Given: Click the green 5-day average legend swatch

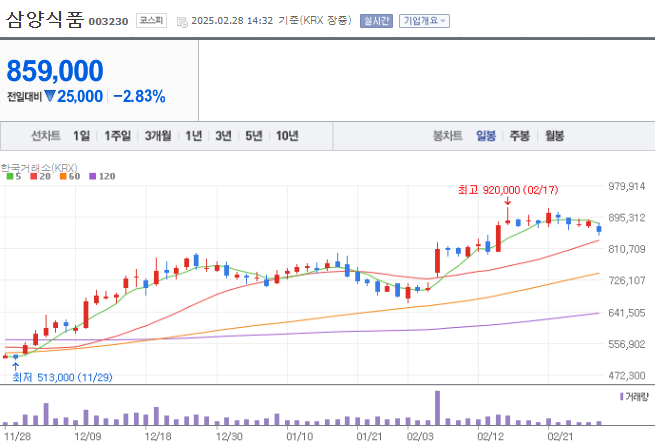Looking at the screenshot, I should tap(10, 176).
